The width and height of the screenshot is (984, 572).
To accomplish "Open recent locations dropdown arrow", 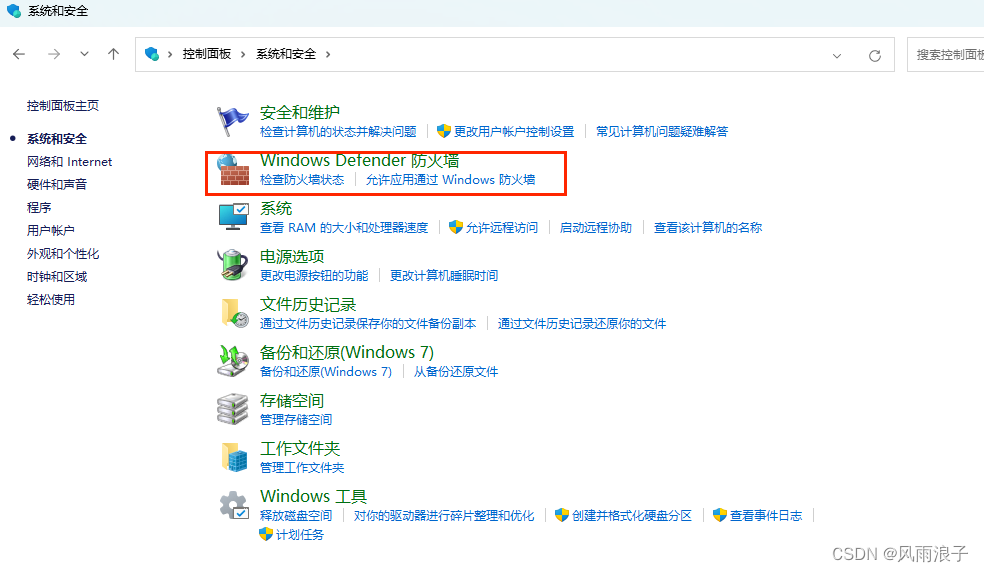I will (84, 55).
